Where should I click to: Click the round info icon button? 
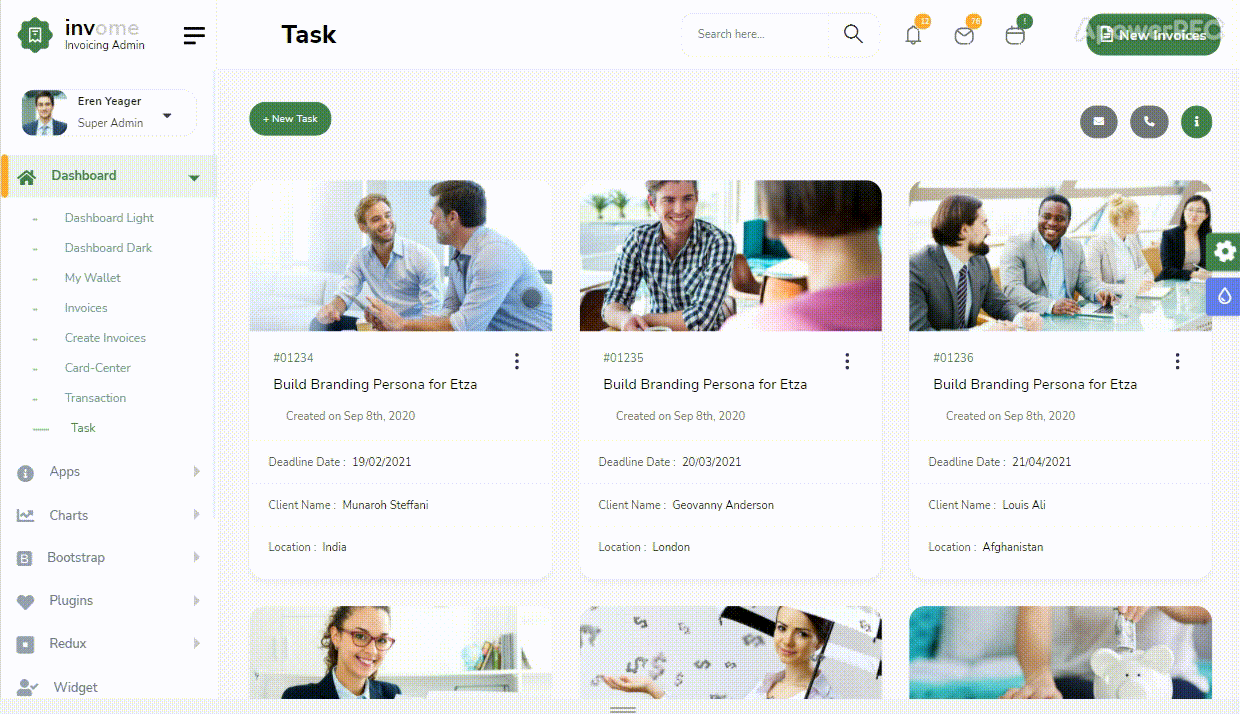tap(1196, 122)
